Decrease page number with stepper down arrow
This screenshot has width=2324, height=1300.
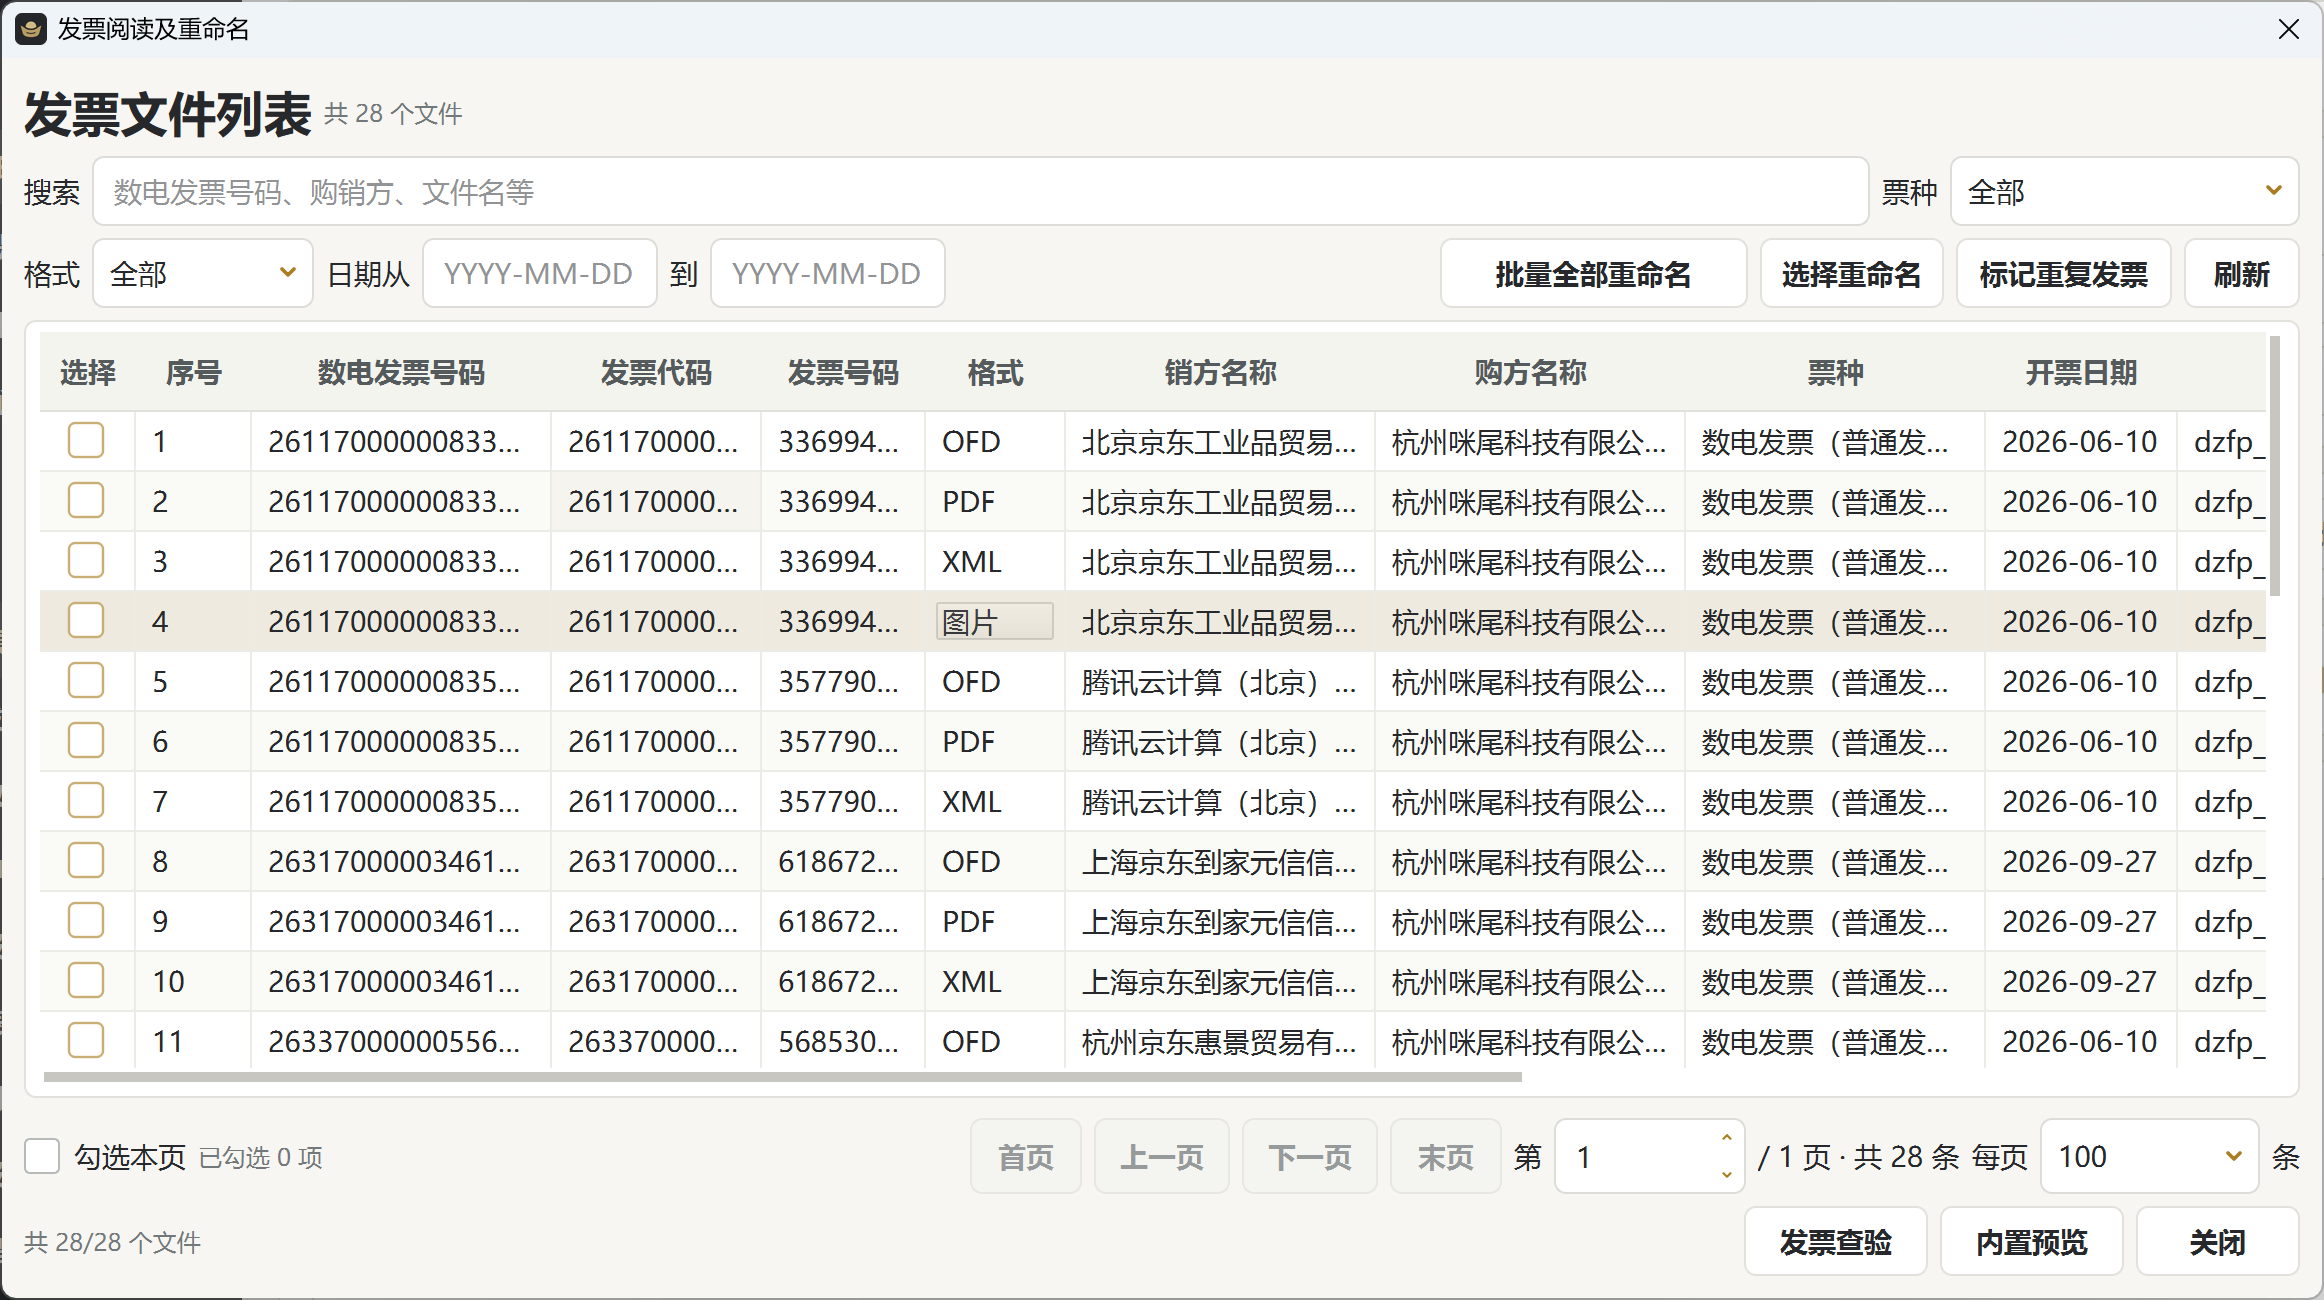(x=1726, y=1175)
